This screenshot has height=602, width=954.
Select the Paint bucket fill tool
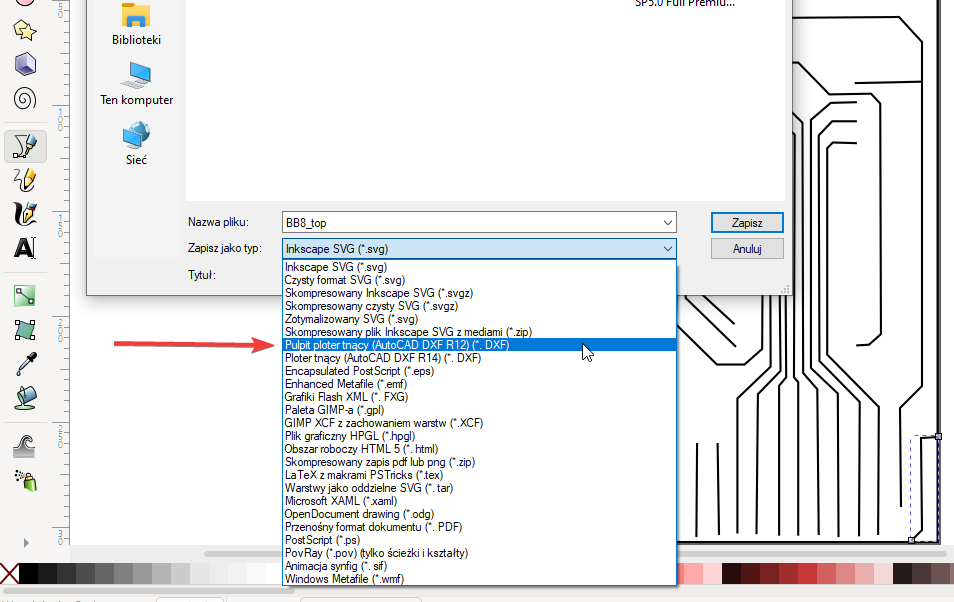click(x=25, y=398)
